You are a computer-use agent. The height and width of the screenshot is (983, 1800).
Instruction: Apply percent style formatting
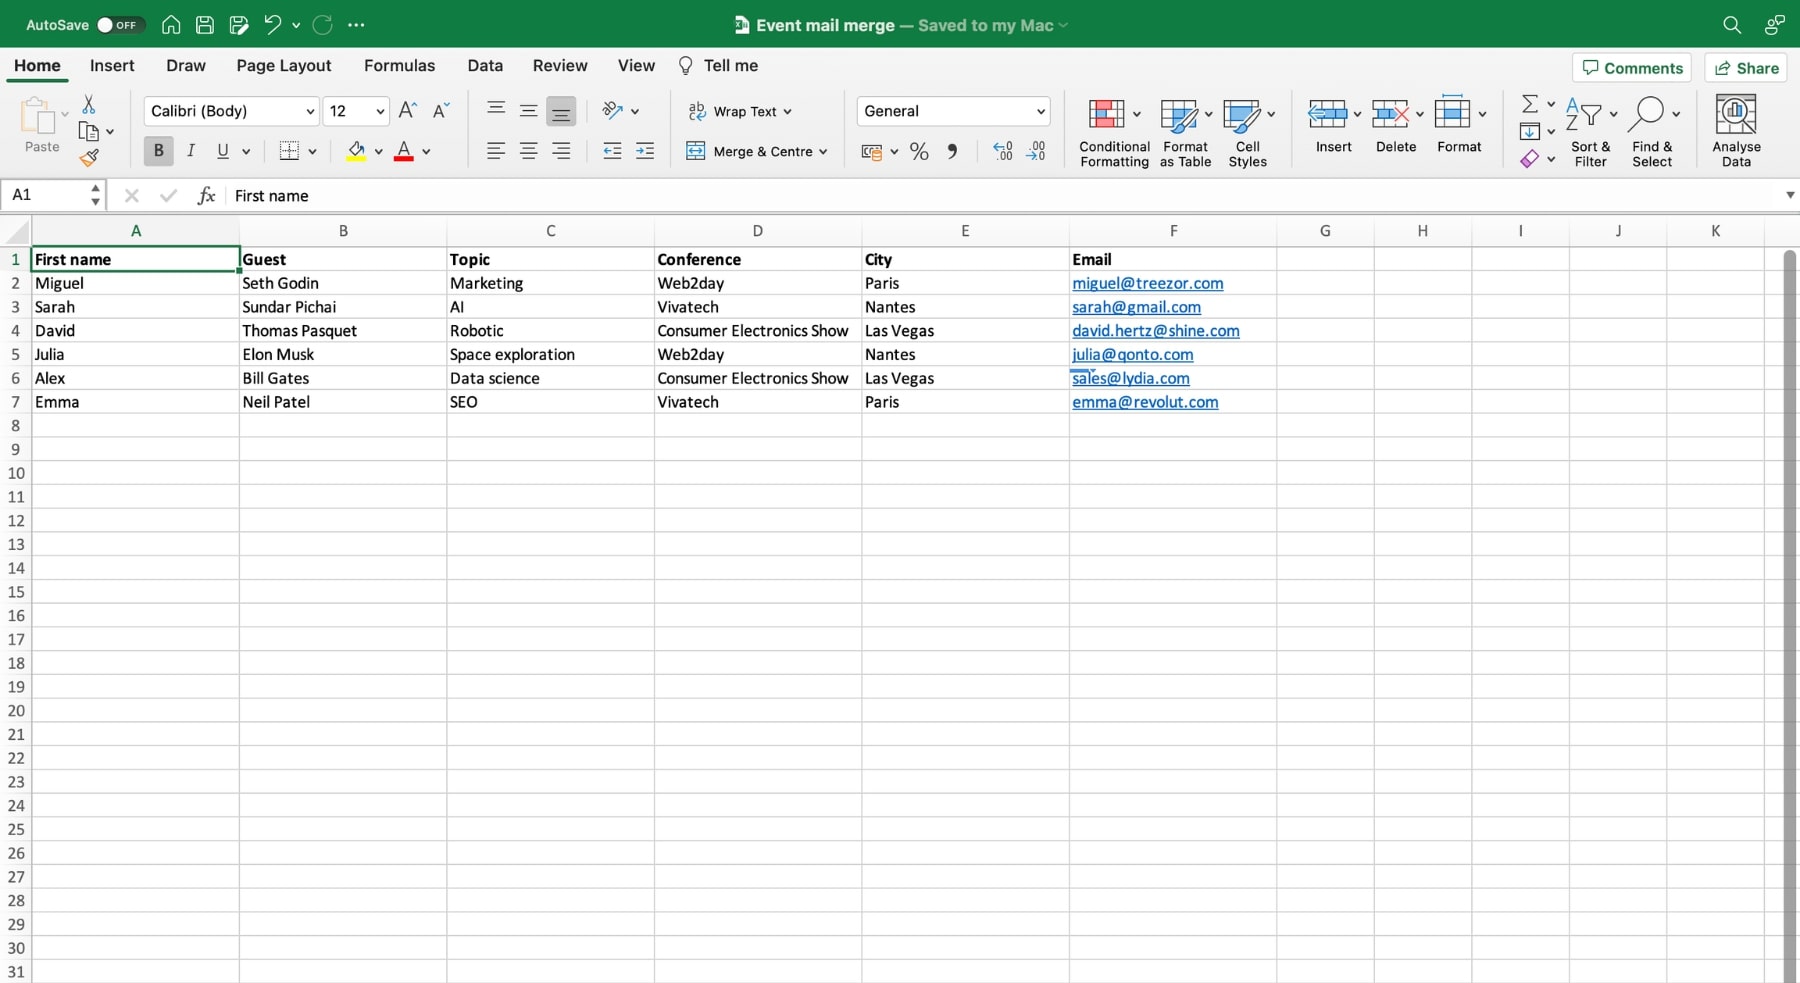tap(919, 151)
